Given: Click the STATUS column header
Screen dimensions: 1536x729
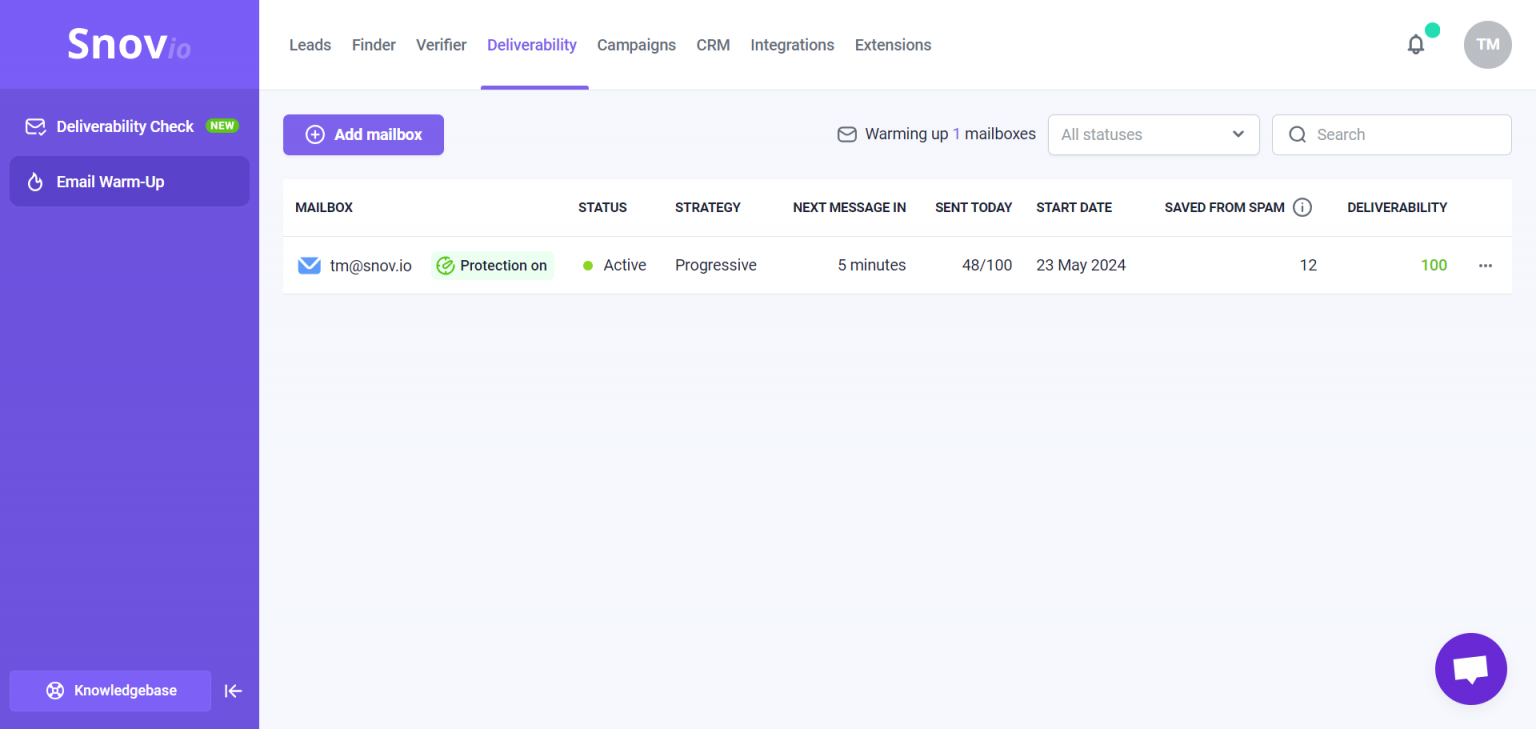Looking at the screenshot, I should point(602,208).
